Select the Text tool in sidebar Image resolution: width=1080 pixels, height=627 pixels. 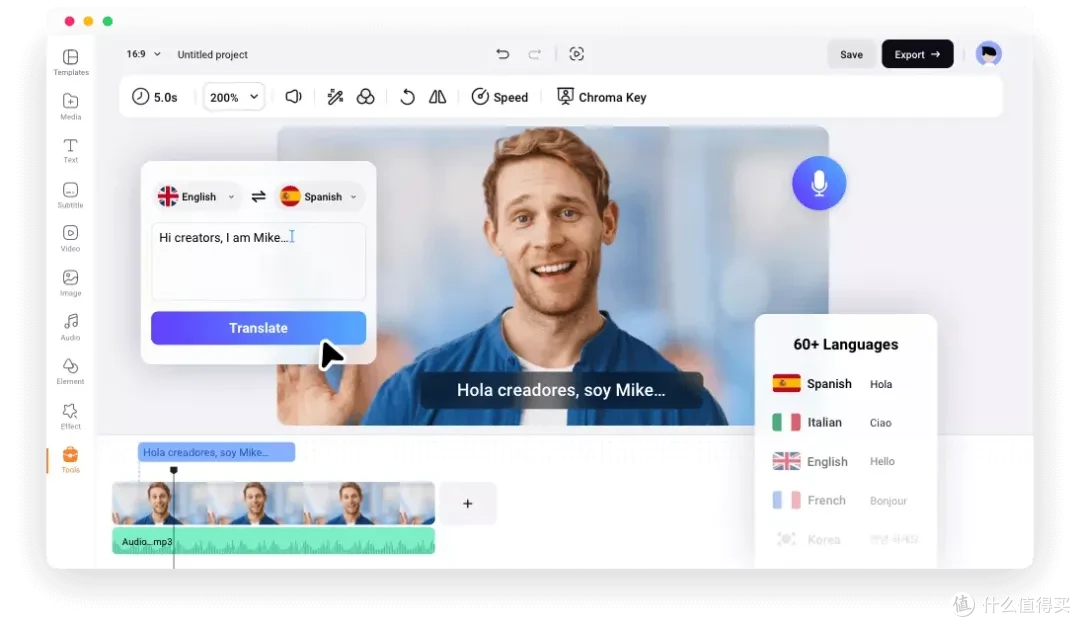(70, 150)
